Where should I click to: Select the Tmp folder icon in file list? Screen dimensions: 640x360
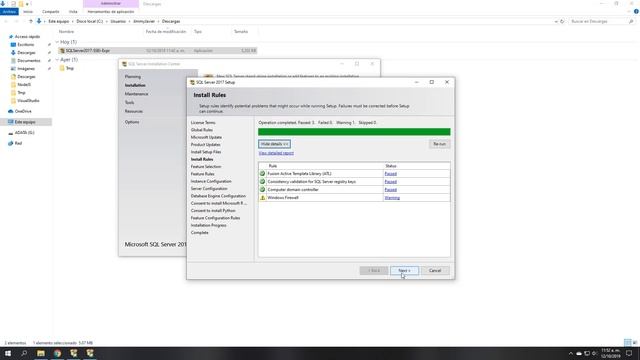(x=62, y=68)
